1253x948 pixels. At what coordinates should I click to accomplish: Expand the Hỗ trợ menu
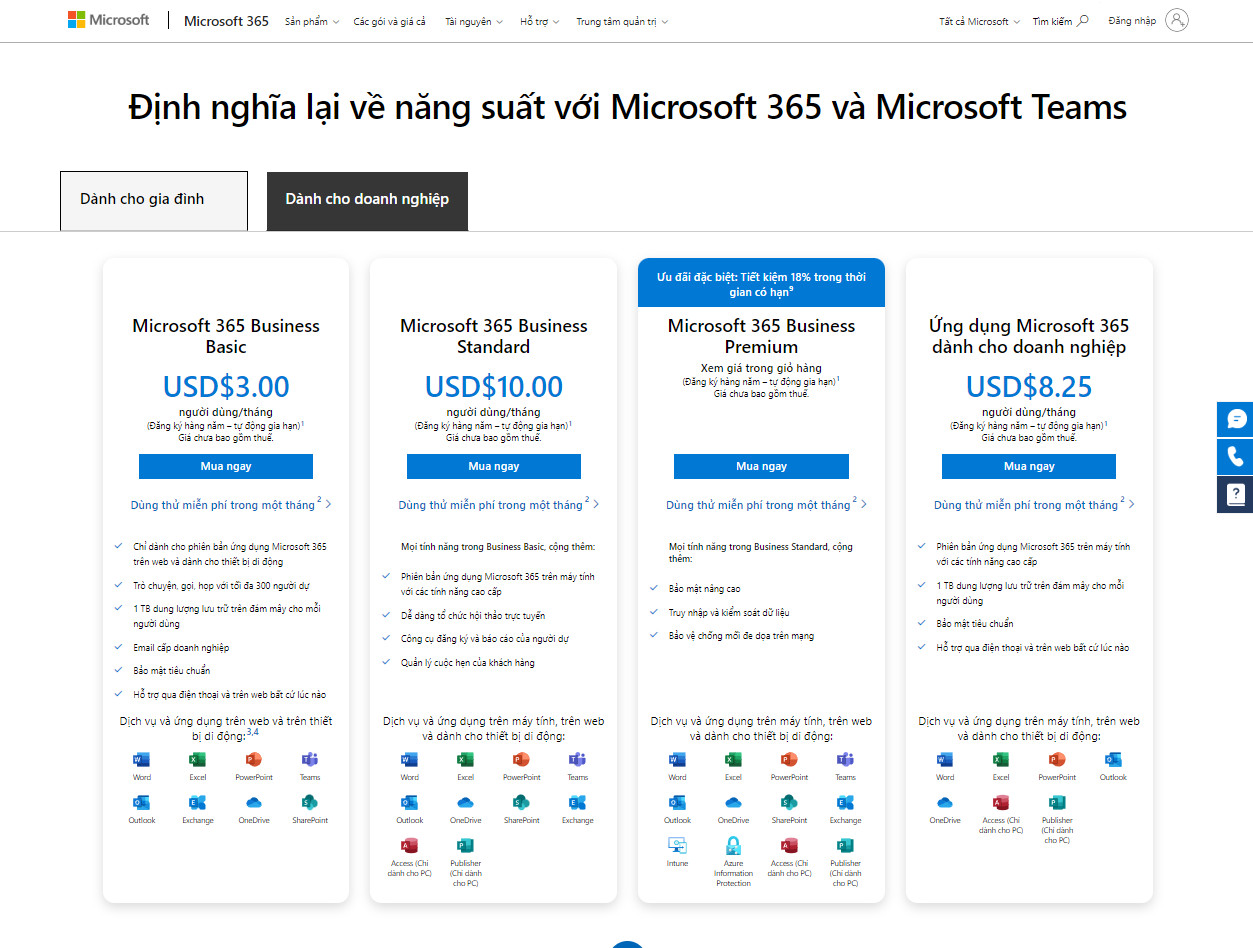[540, 21]
